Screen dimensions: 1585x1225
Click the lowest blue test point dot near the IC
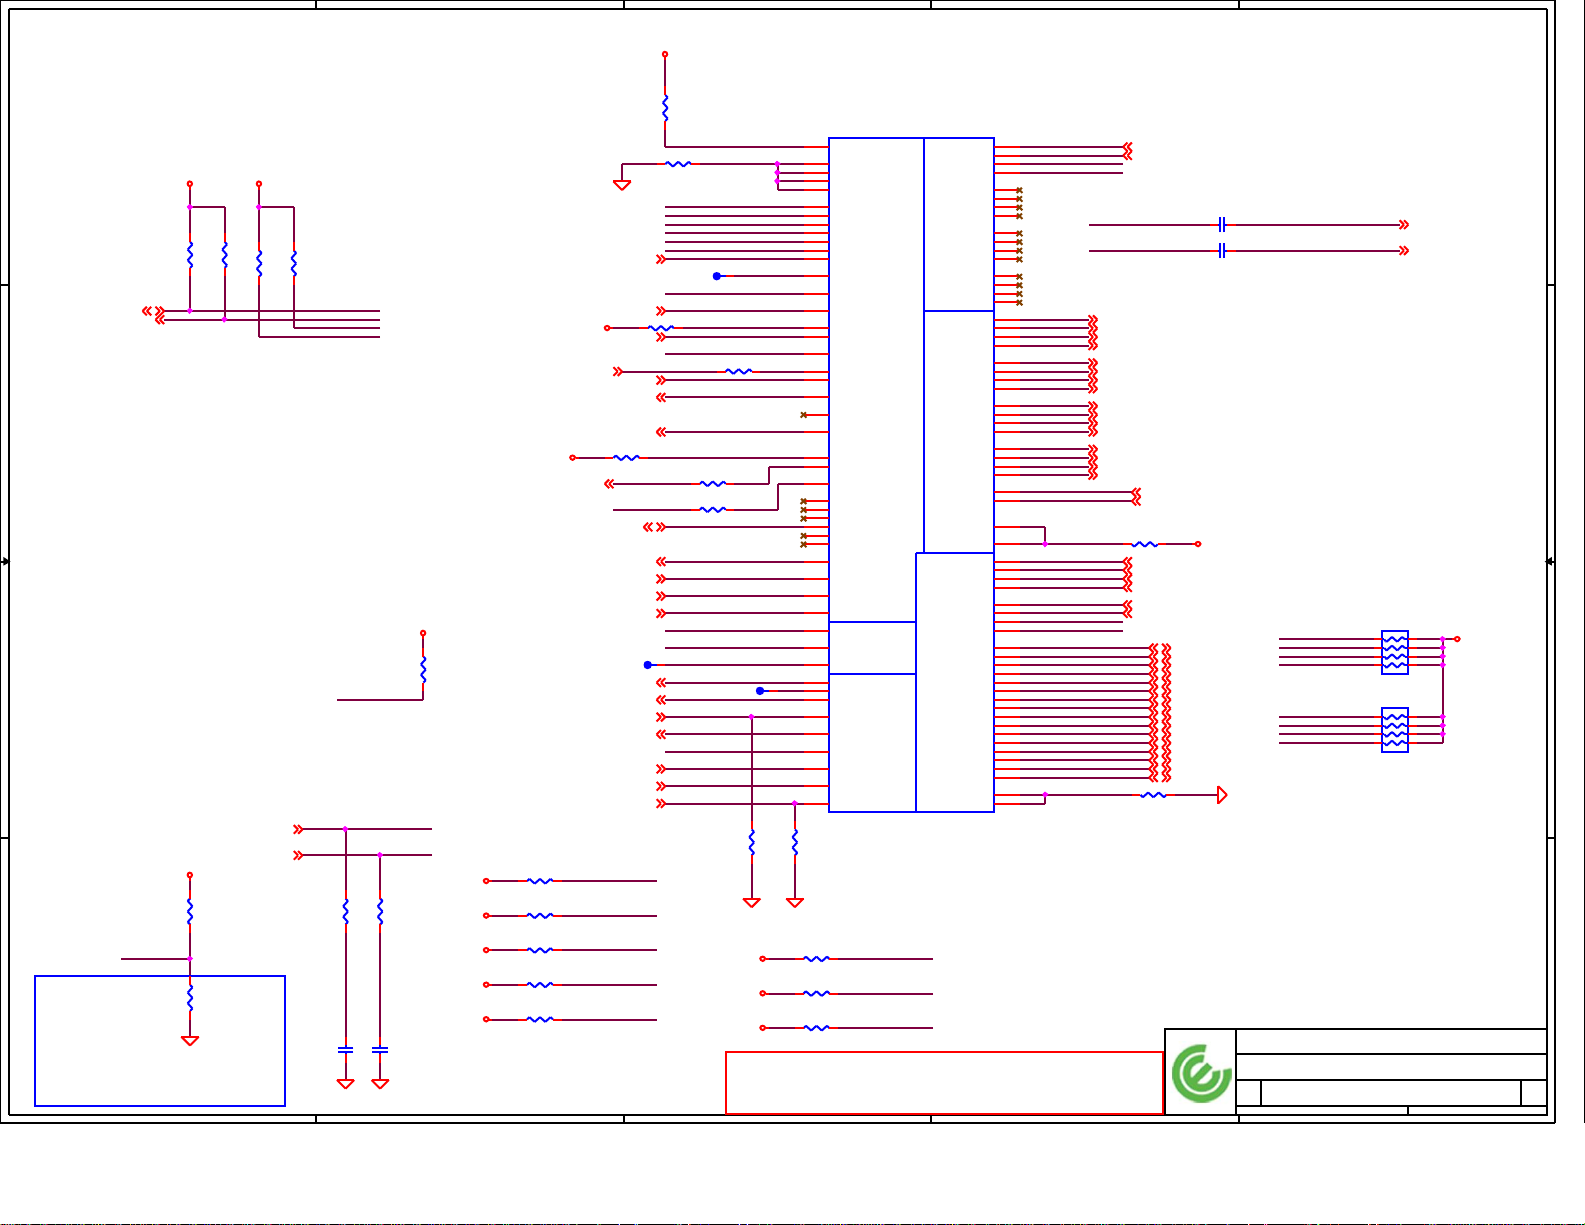pyautogui.click(x=760, y=691)
